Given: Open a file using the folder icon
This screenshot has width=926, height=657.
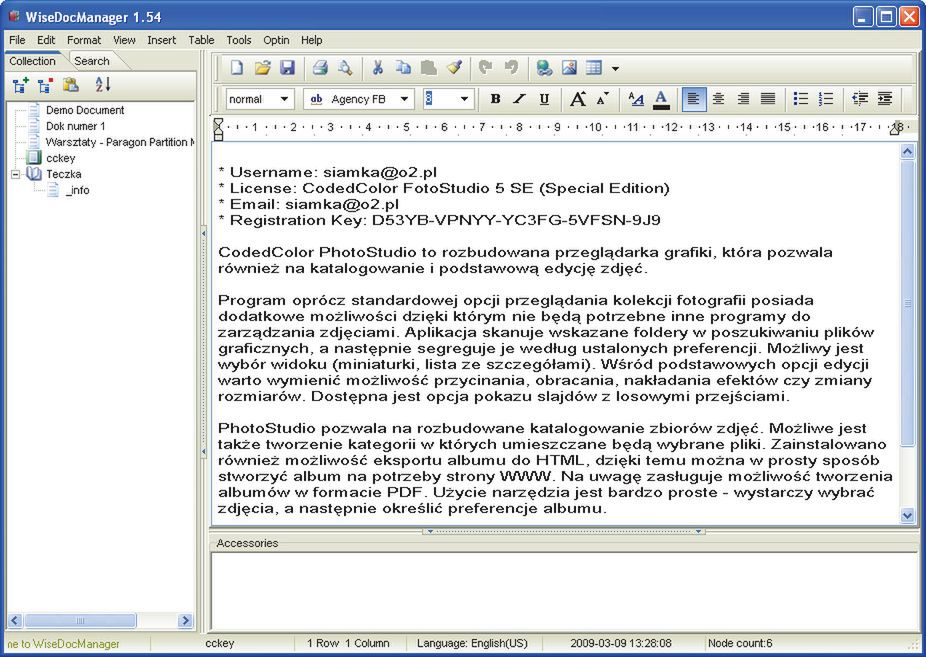Looking at the screenshot, I should [262, 68].
